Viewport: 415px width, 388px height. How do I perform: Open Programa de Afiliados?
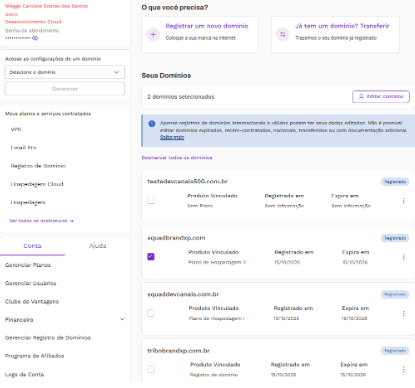click(34, 356)
